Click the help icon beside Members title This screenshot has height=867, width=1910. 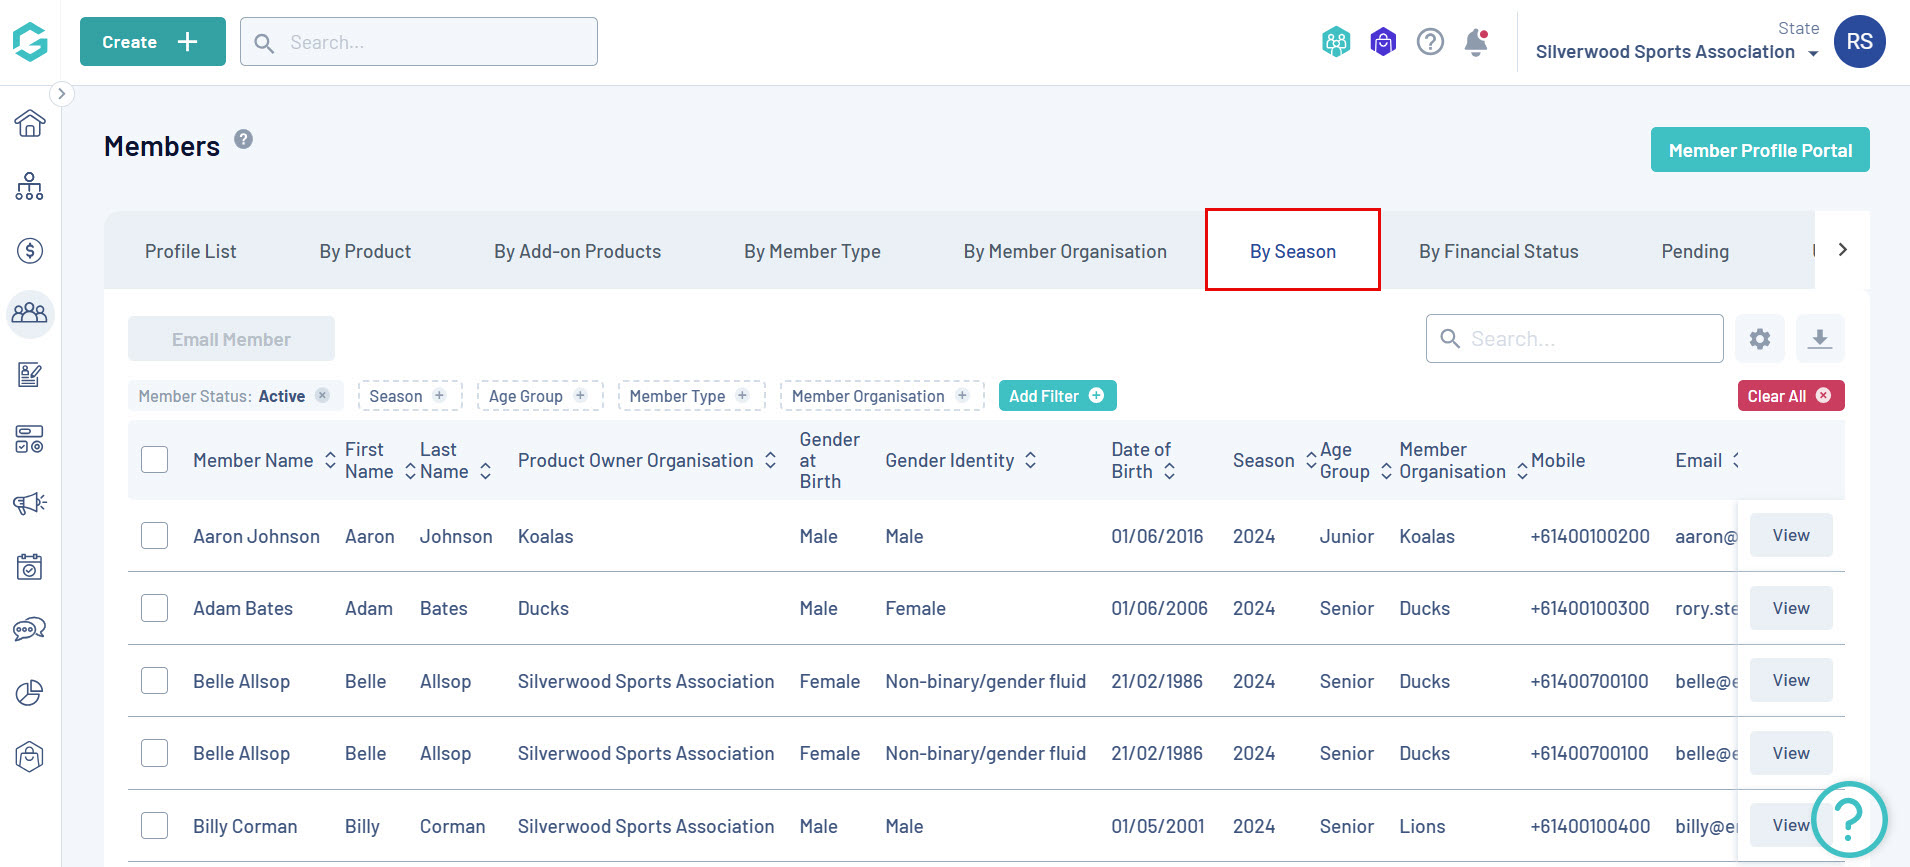244,139
